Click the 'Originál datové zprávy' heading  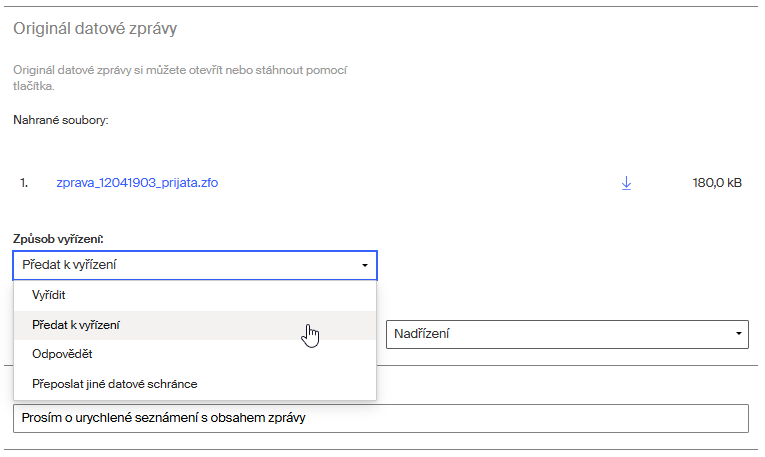click(x=94, y=28)
